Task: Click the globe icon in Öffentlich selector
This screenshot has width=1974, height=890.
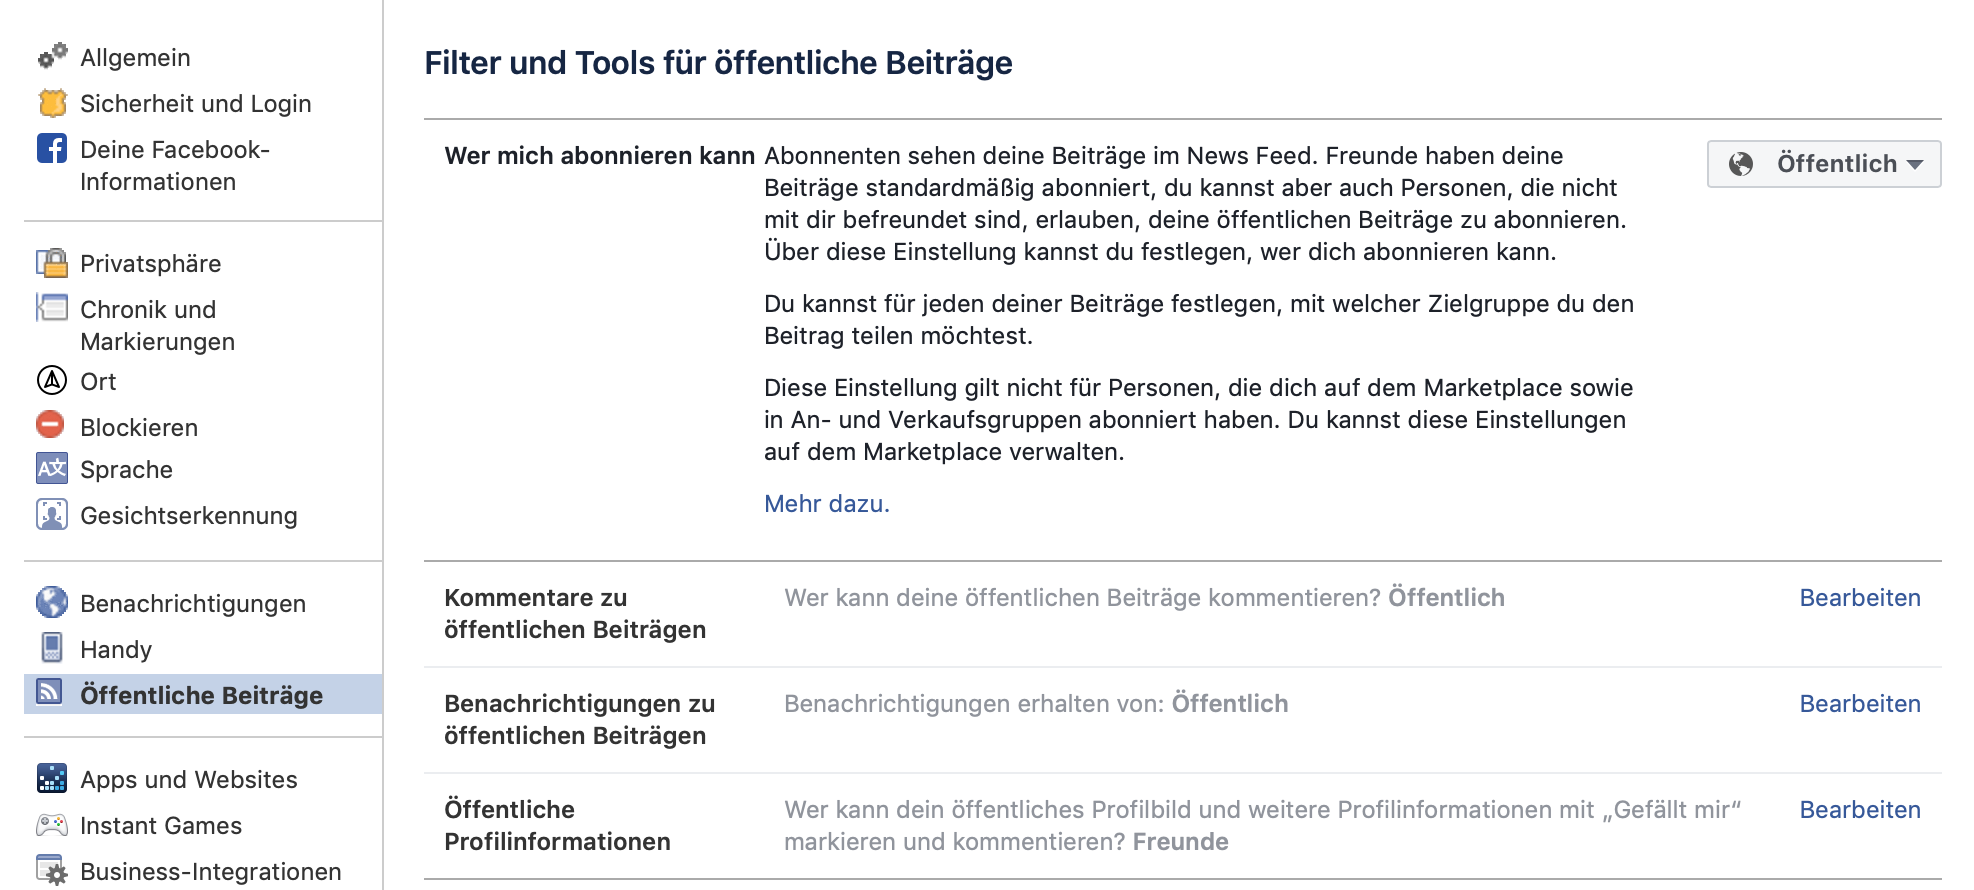Action: (x=1741, y=164)
